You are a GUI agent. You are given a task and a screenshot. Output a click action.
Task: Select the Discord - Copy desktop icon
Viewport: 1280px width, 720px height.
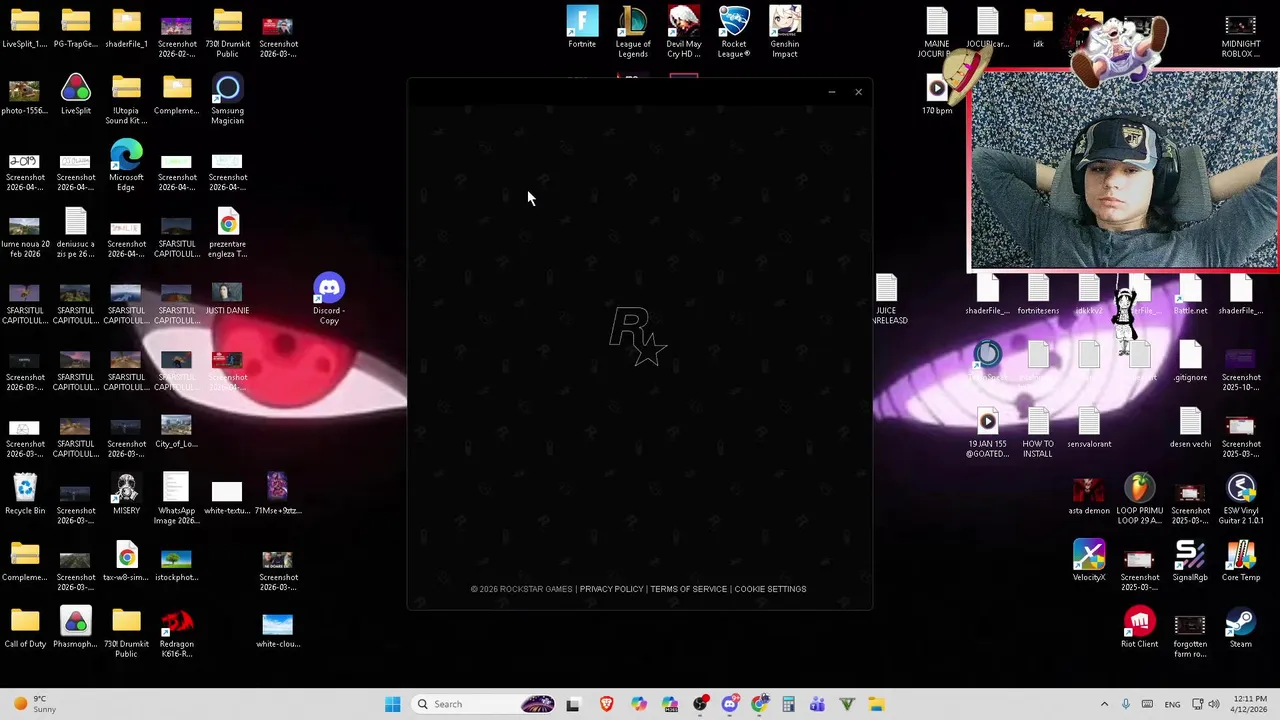coord(329,299)
